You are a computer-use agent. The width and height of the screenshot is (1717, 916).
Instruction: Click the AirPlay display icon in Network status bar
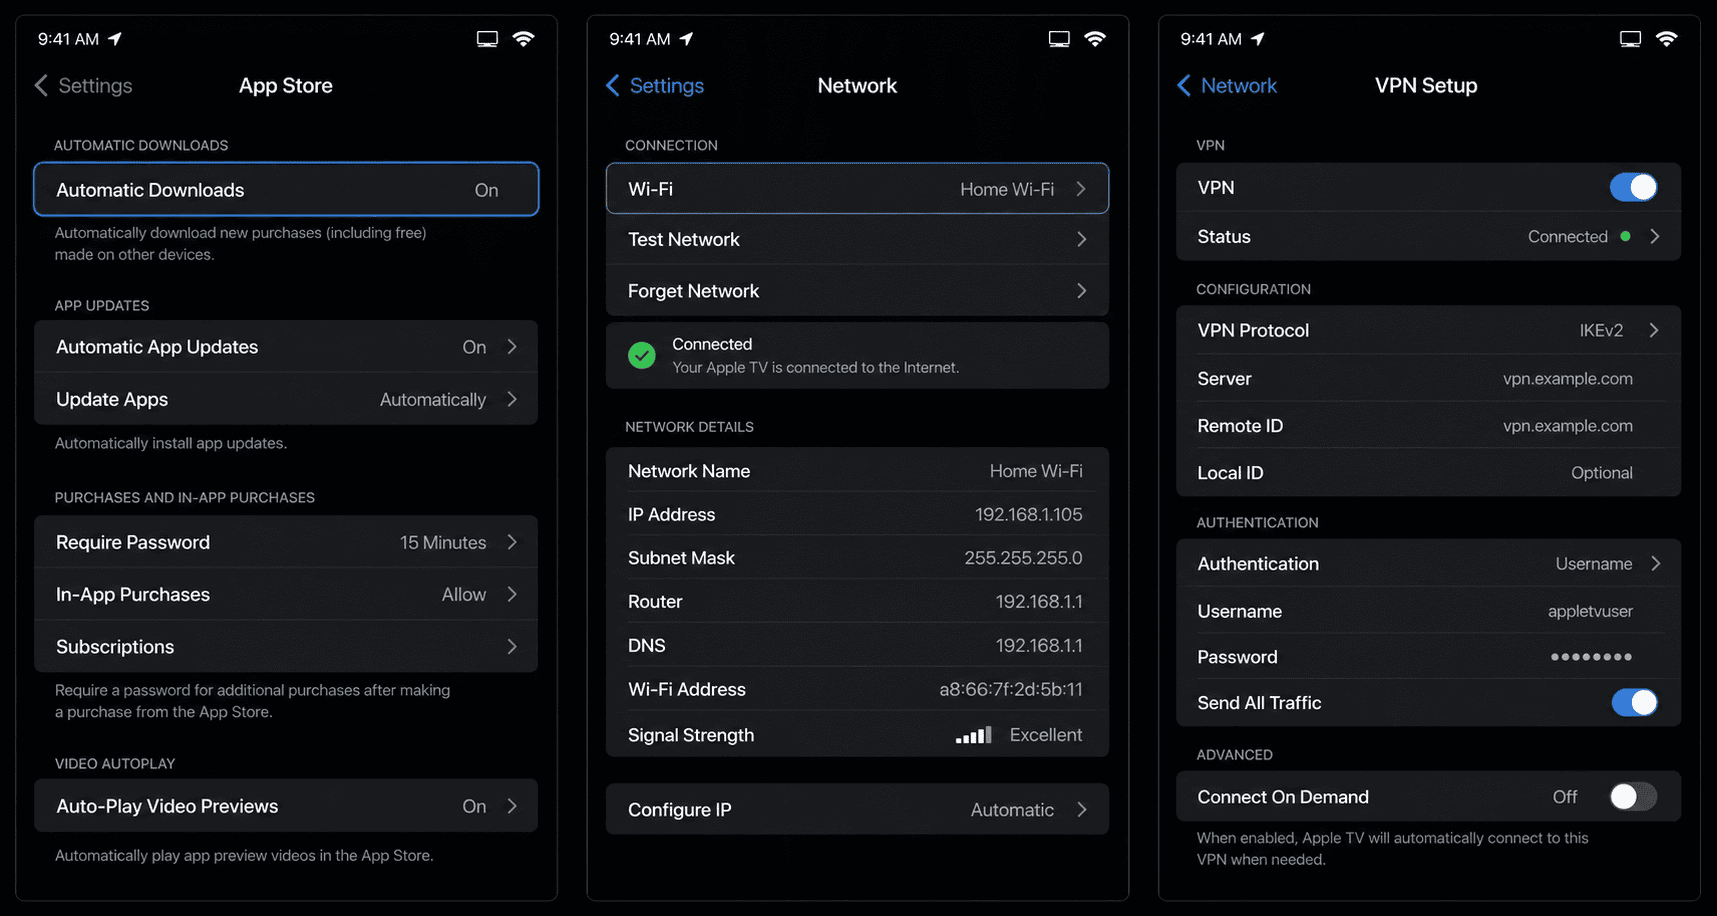point(1059,39)
